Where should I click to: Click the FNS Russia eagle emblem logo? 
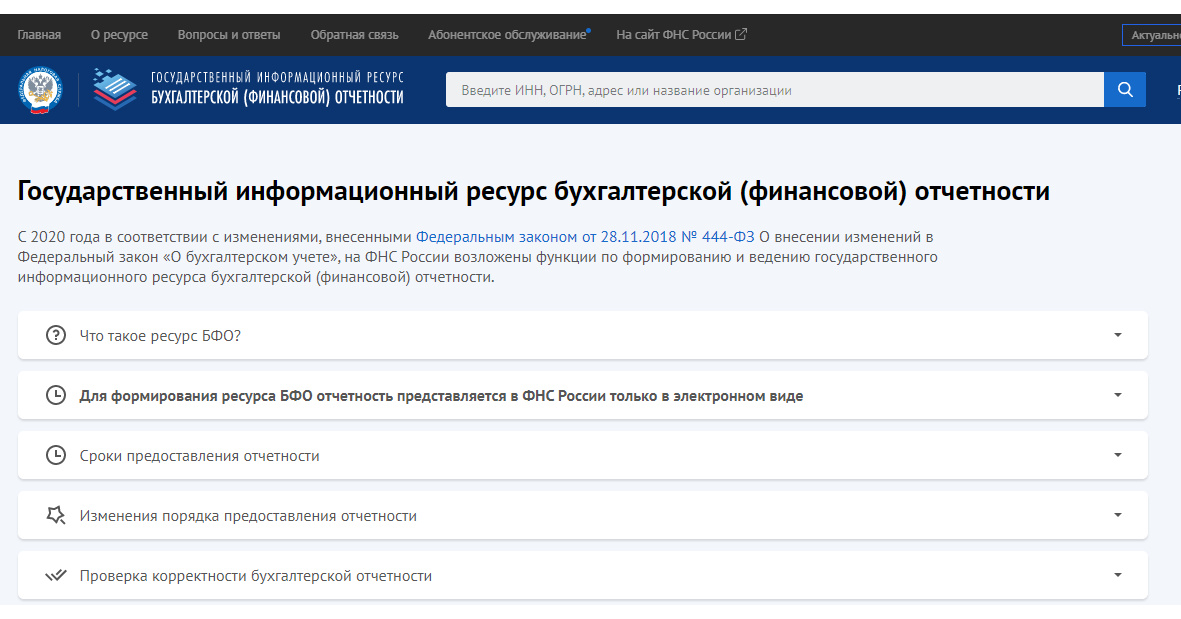coord(40,90)
